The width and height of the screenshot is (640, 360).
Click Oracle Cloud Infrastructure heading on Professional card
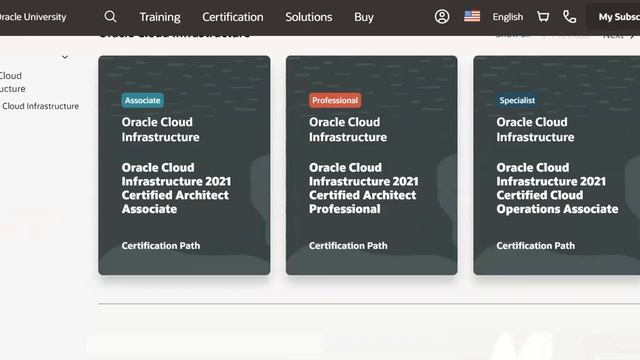(348, 129)
